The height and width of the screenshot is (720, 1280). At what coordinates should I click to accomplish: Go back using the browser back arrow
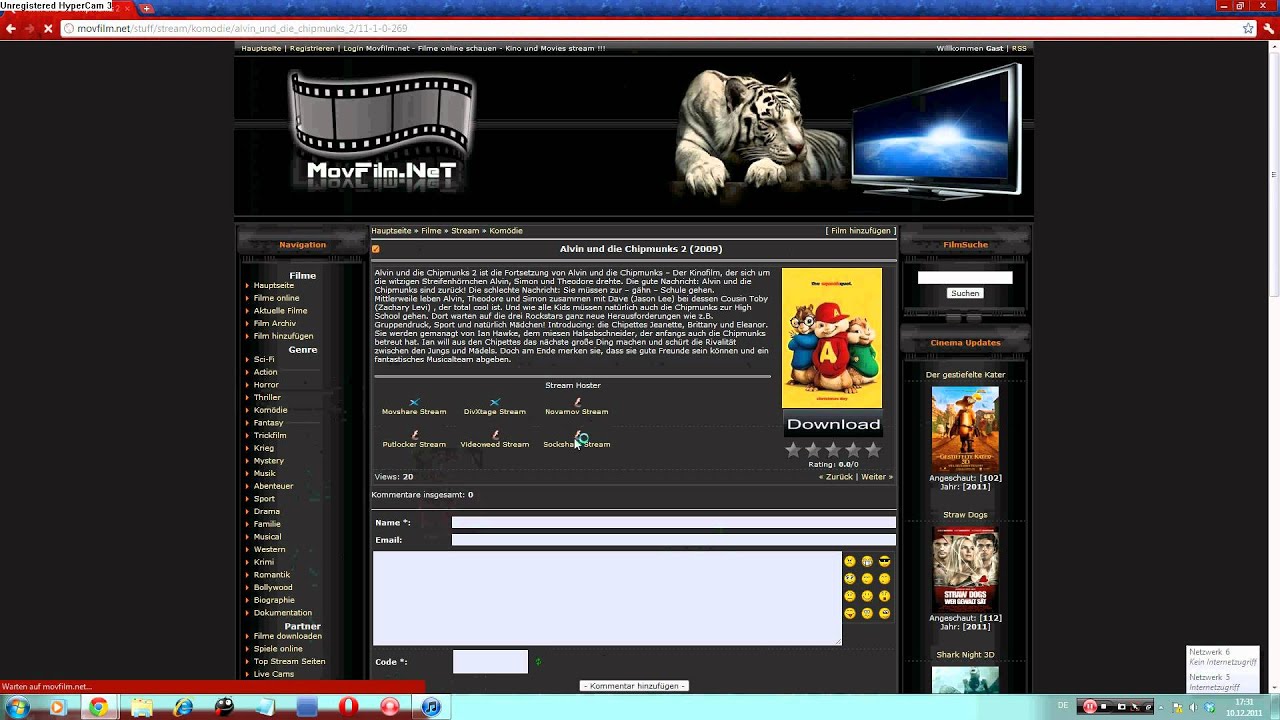[11, 29]
